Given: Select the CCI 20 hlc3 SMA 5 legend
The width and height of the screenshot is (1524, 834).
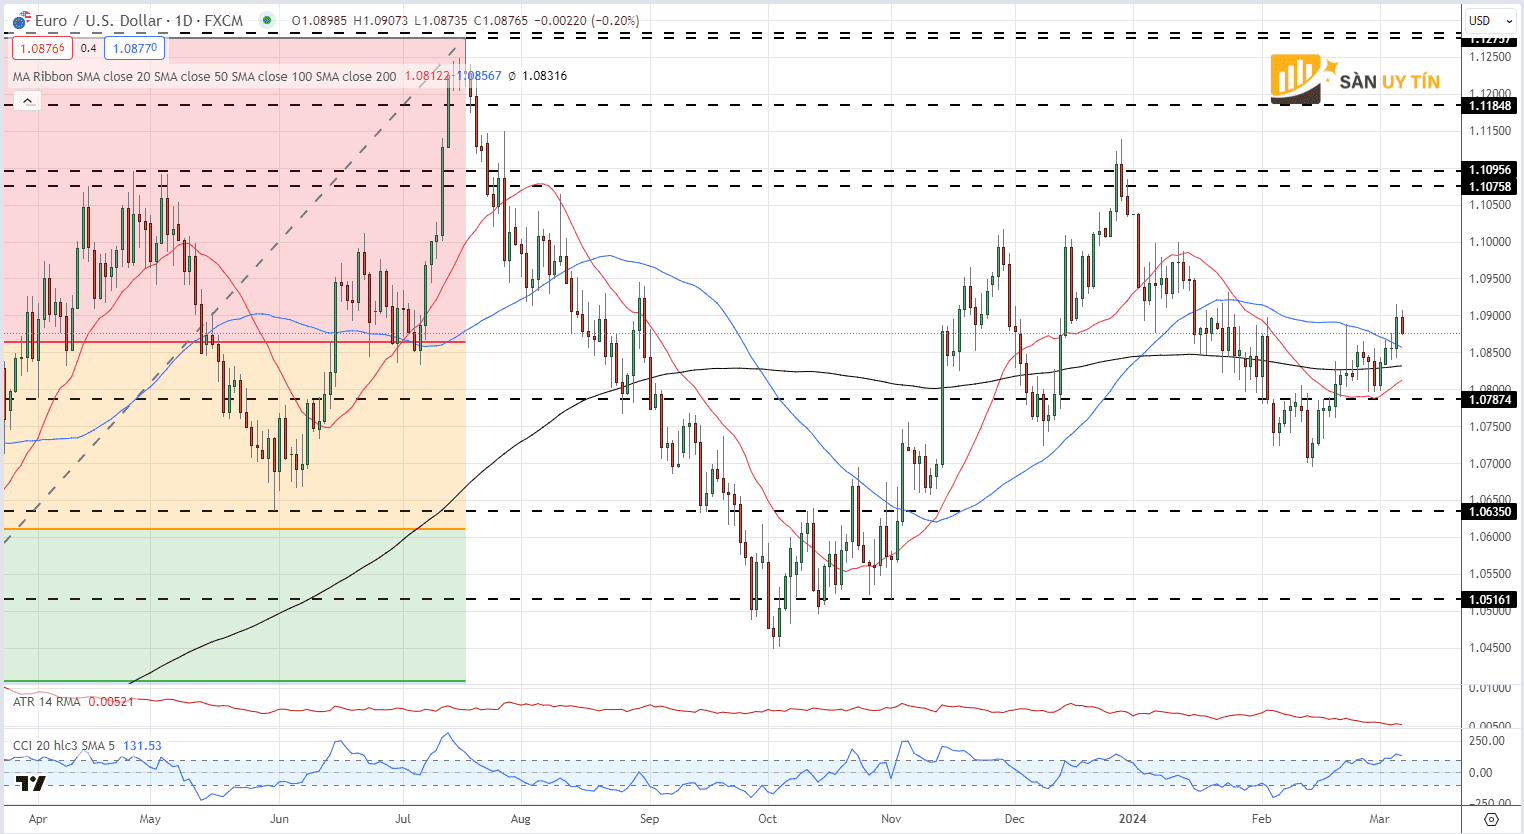Looking at the screenshot, I should (64, 746).
